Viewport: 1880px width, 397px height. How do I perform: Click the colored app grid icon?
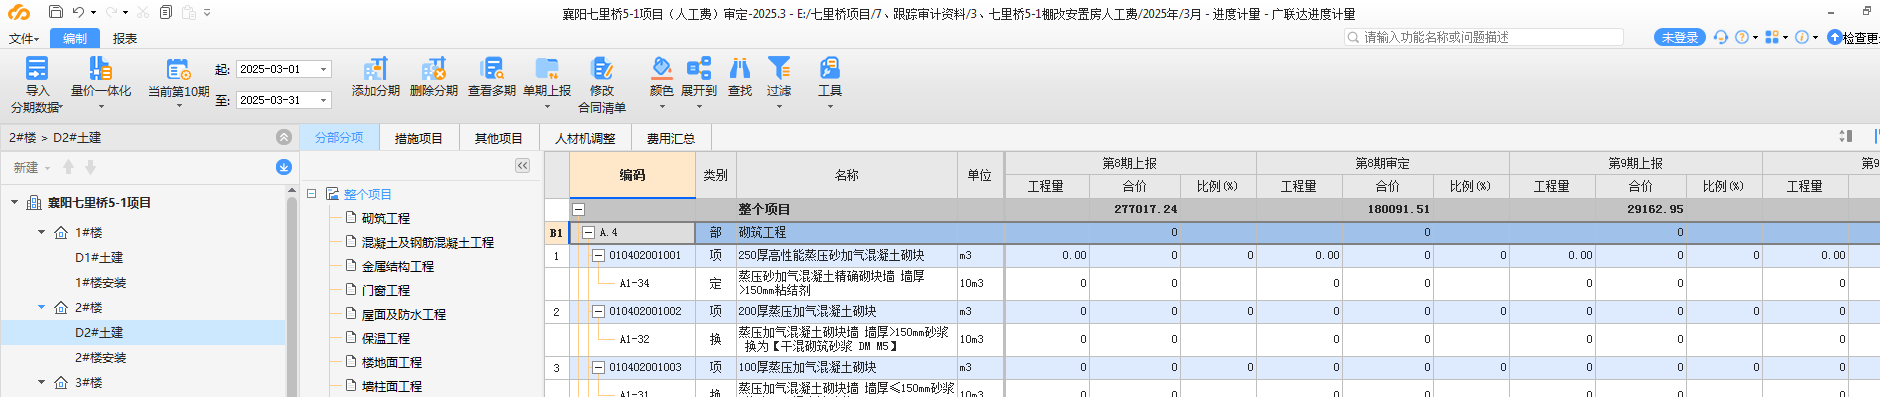(x=1772, y=37)
